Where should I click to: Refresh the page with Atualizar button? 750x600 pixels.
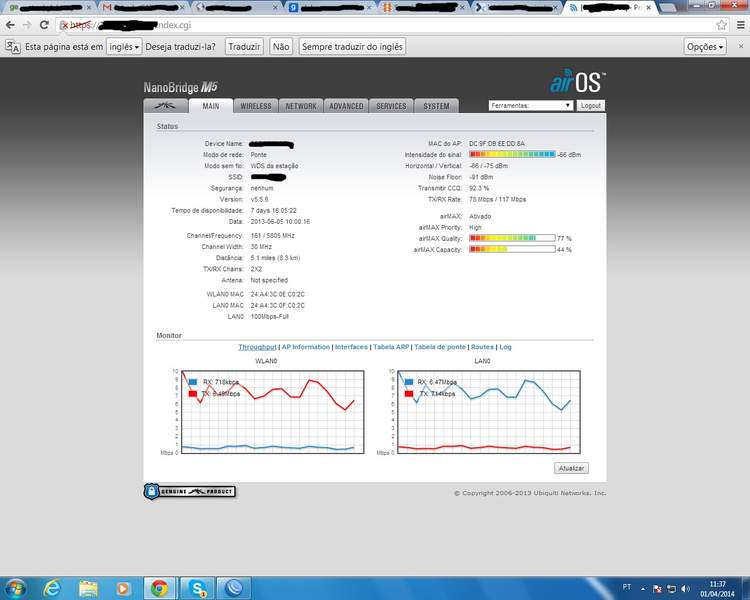pyautogui.click(x=572, y=468)
